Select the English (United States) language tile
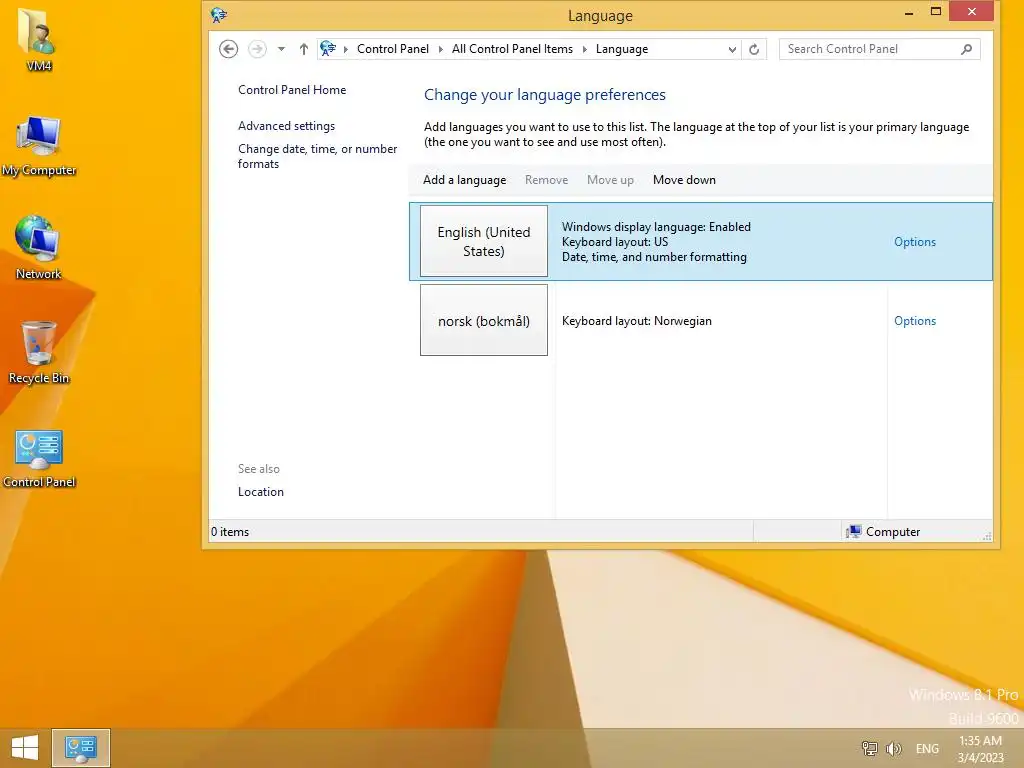1024x768 pixels. [484, 241]
